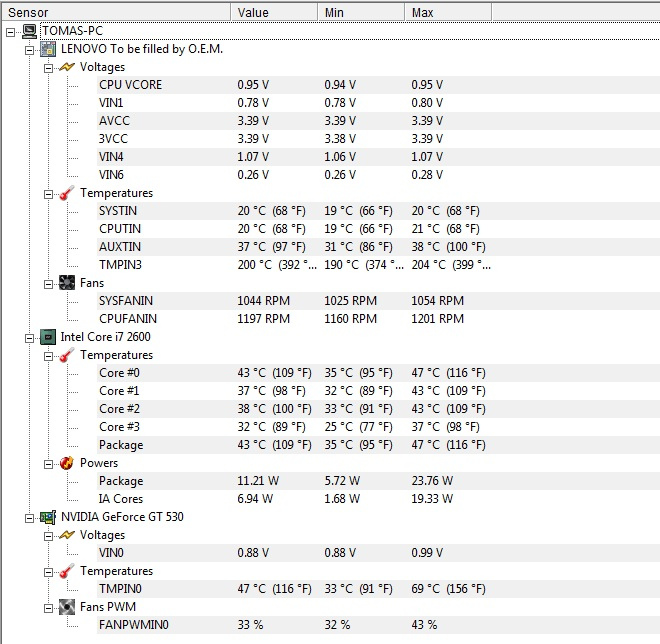The width and height of the screenshot is (660, 644).
Task: Click the 1025 RPM SYSFANIN min value
Action: [x=351, y=301]
